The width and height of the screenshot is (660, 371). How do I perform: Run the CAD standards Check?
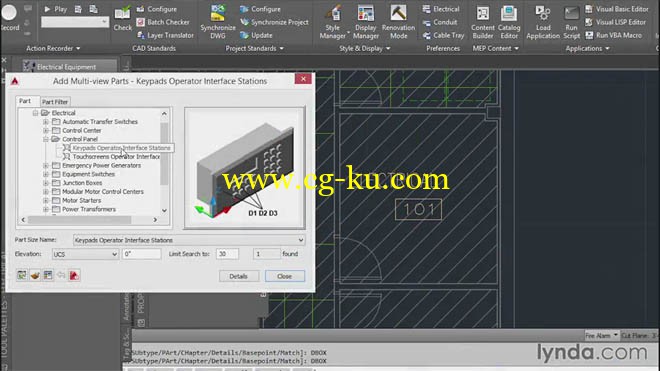[x=122, y=19]
